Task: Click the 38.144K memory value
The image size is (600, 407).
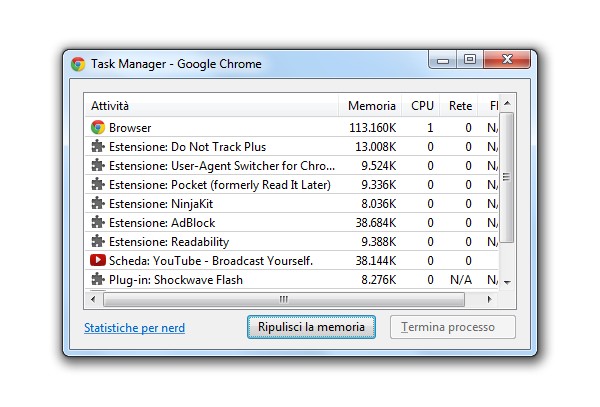Action: pos(376,261)
